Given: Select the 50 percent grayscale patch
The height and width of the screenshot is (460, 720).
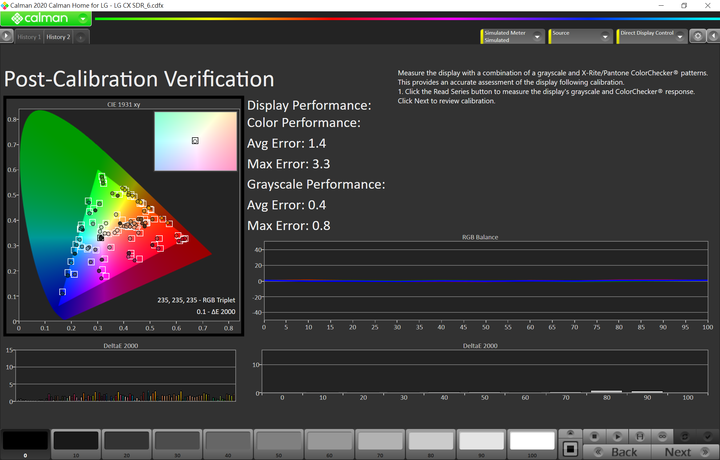Looking at the screenshot, I should (x=279, y=443).
